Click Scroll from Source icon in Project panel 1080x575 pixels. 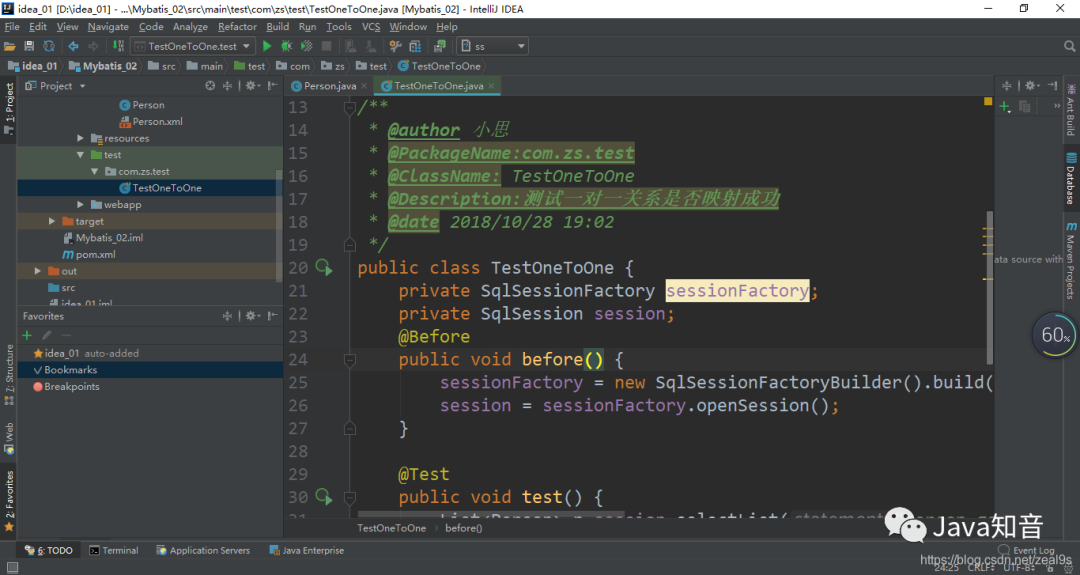coord(210,85)
